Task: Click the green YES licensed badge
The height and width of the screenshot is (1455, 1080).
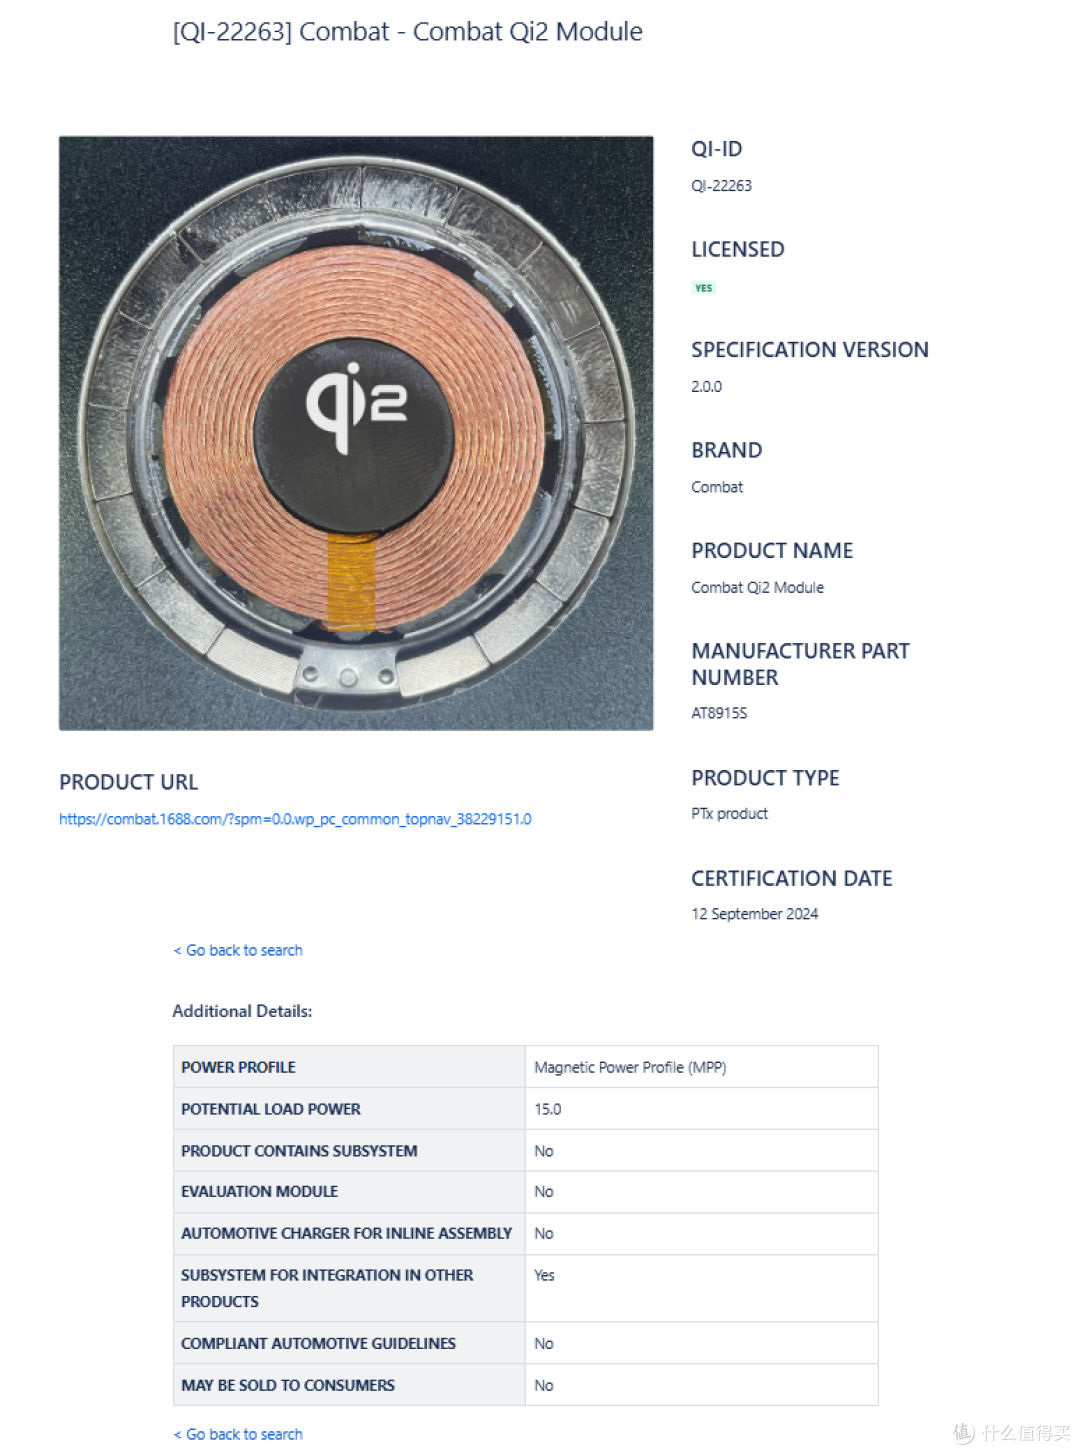Action: coord(704,288)
